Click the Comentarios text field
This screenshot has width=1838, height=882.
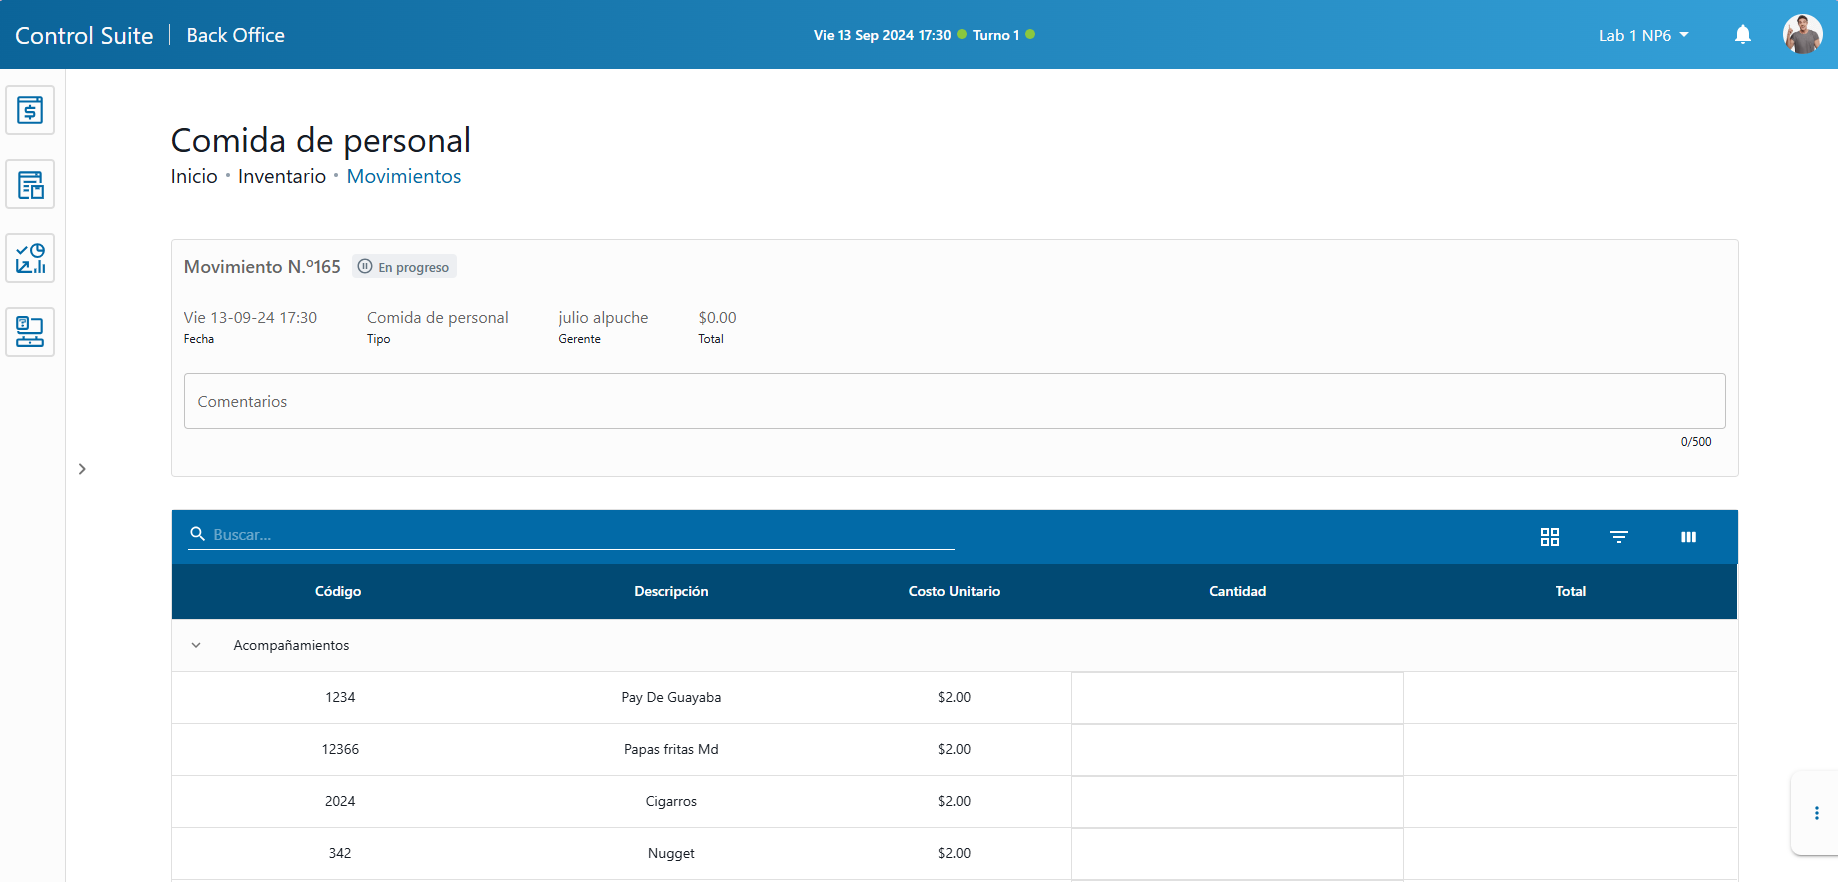tap(954, 401)
